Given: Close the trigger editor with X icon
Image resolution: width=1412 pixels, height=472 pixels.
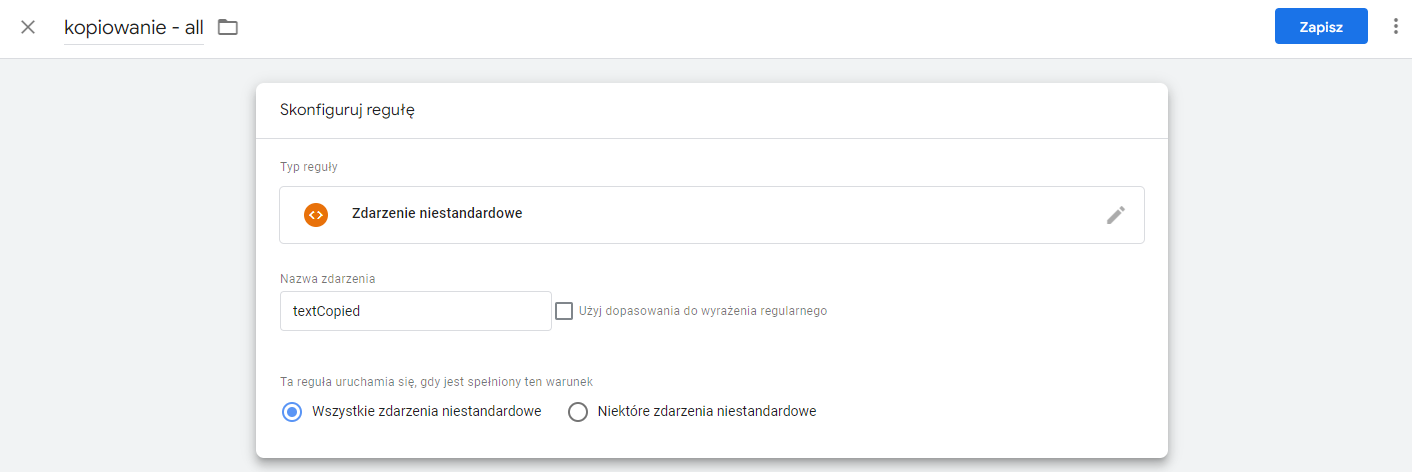Looking at the screenshot, I should coord(28,27).
